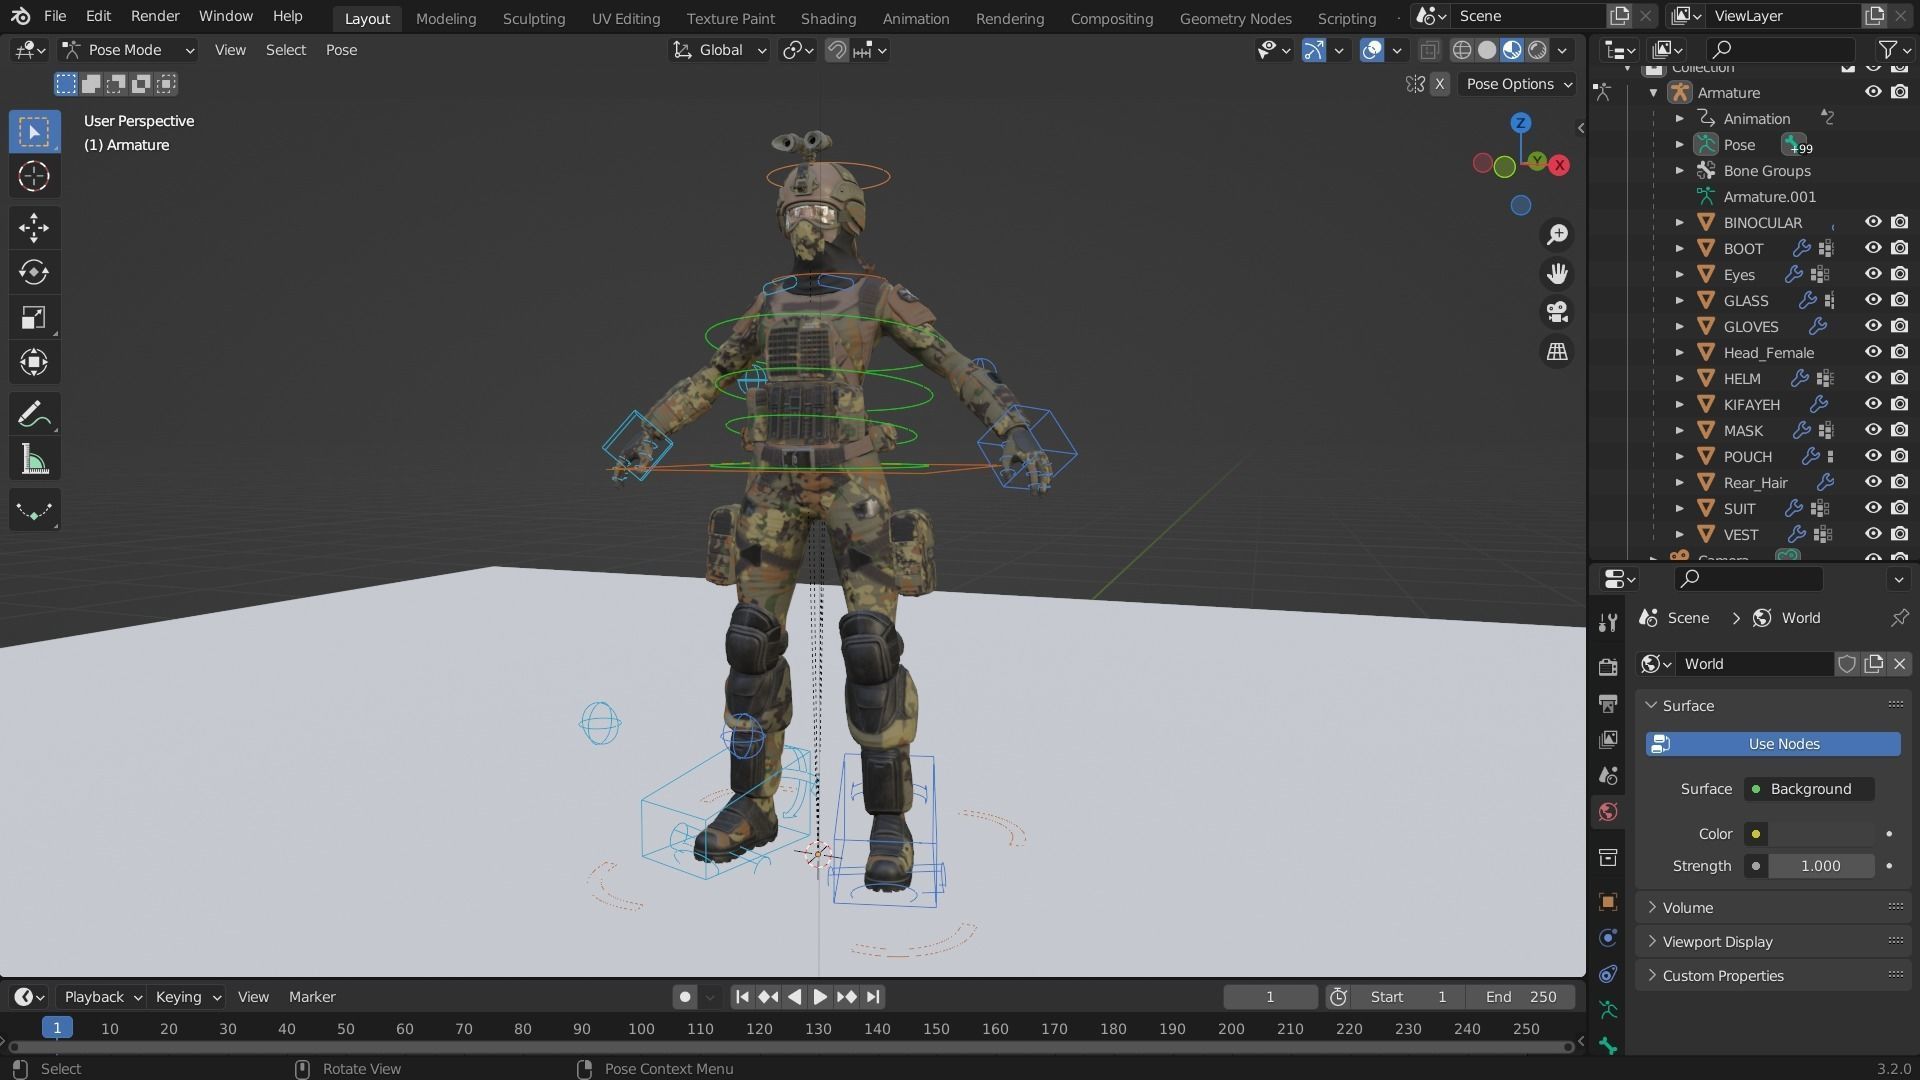Toggle Armature visibility eye icon
The width and height of the screenshot is (1920, 1080).
pyautogui.click(x=1873, y=92)
